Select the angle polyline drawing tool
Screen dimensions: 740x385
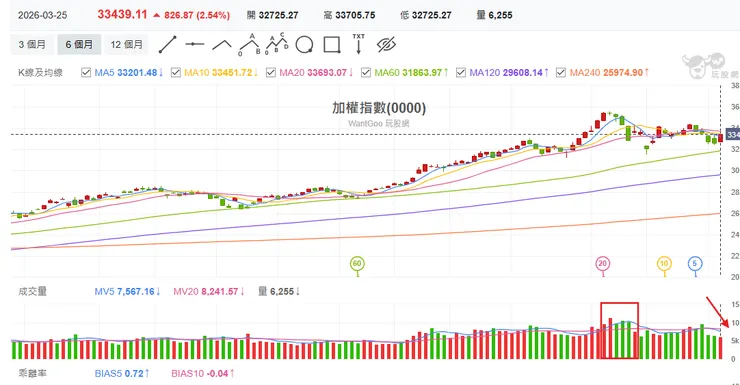coord(222,45)
